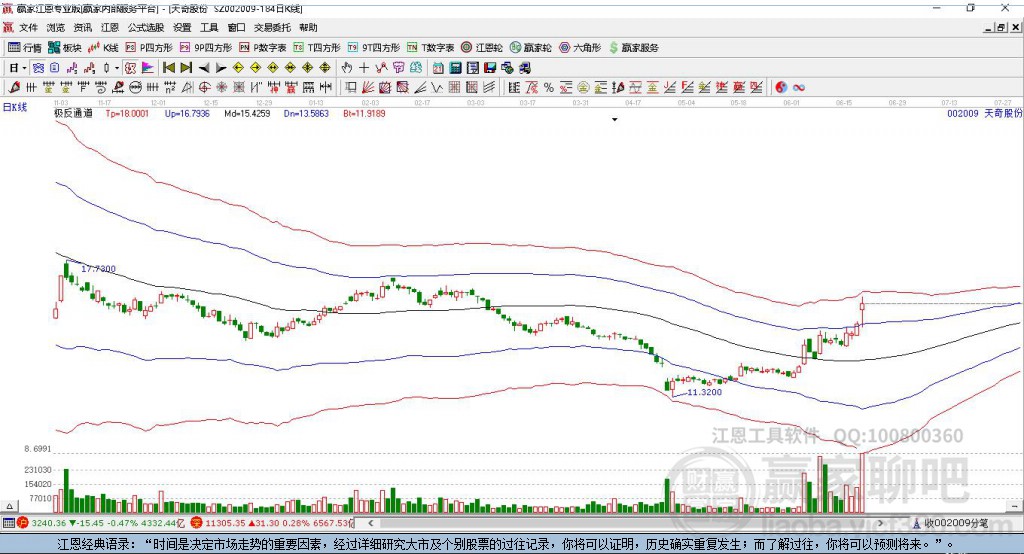Image resolution: width=1024 pixels, height=554 pixels.
Task: Open the 文件 menu
Action: click(28, 27)
